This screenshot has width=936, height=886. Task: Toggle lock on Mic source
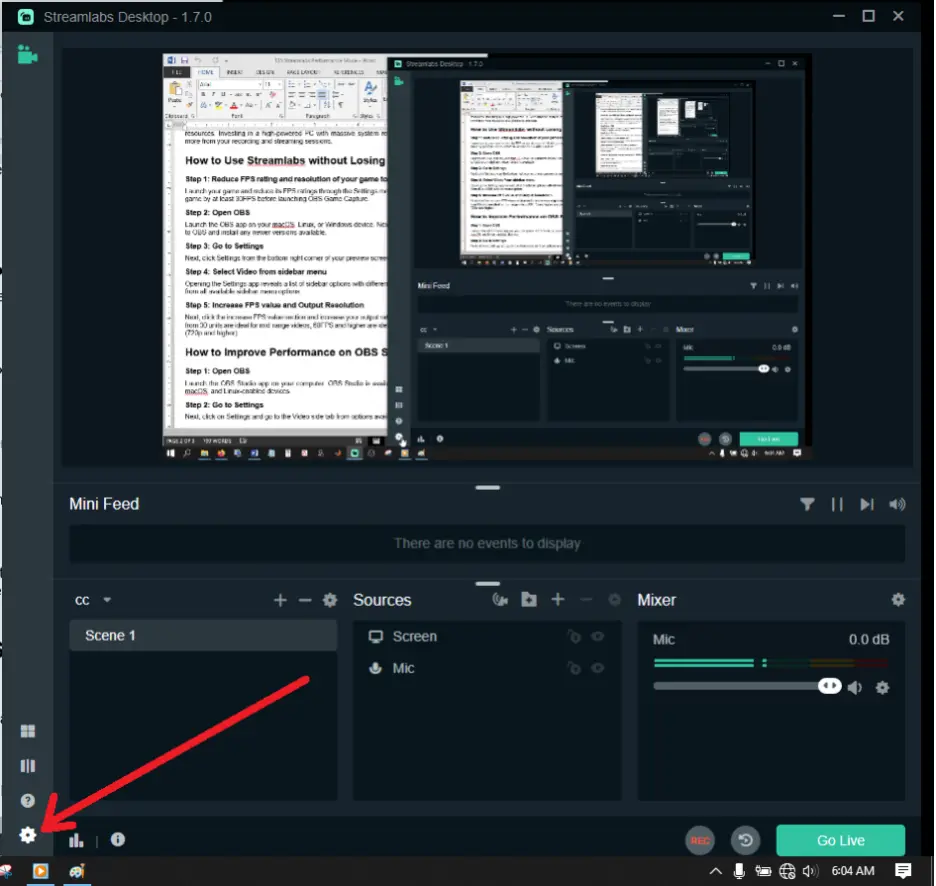574,668
